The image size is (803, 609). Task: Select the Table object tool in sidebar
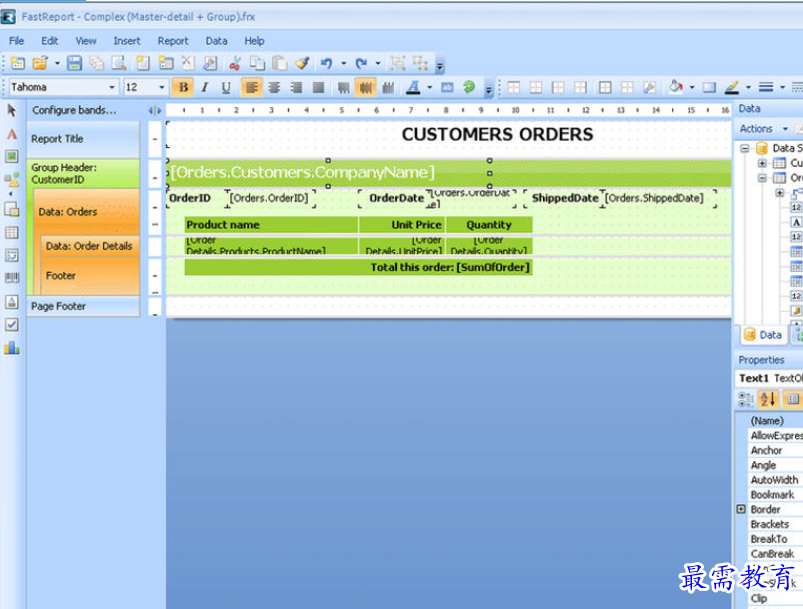12,233
